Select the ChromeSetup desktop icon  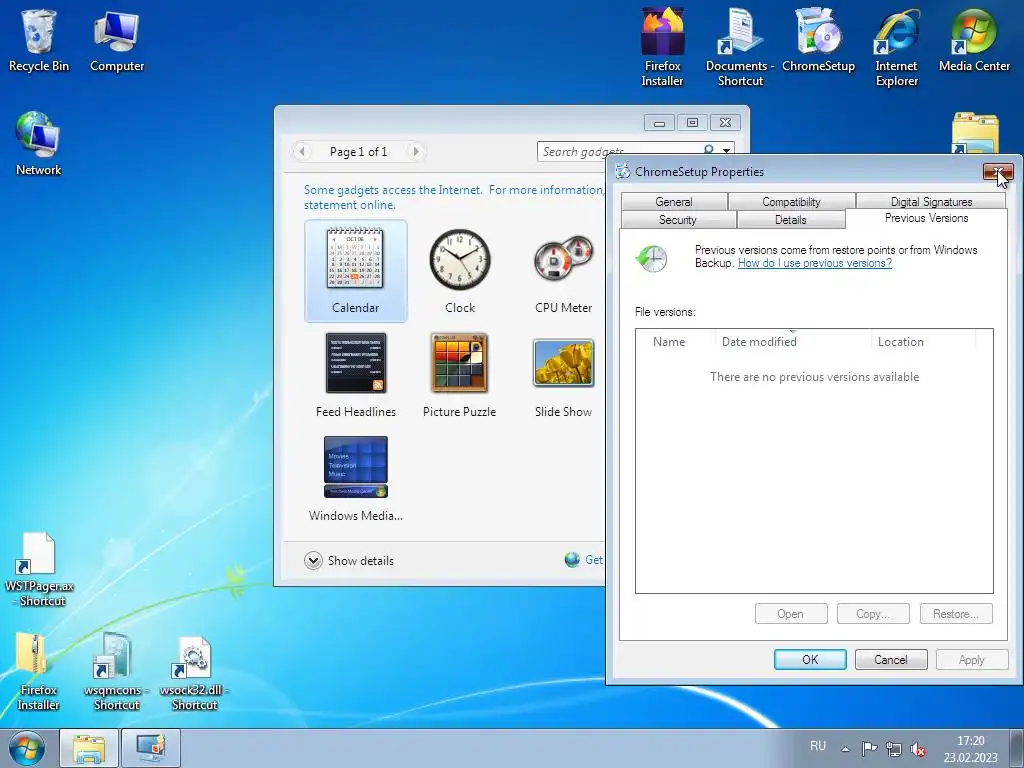(x=818, y=39)
